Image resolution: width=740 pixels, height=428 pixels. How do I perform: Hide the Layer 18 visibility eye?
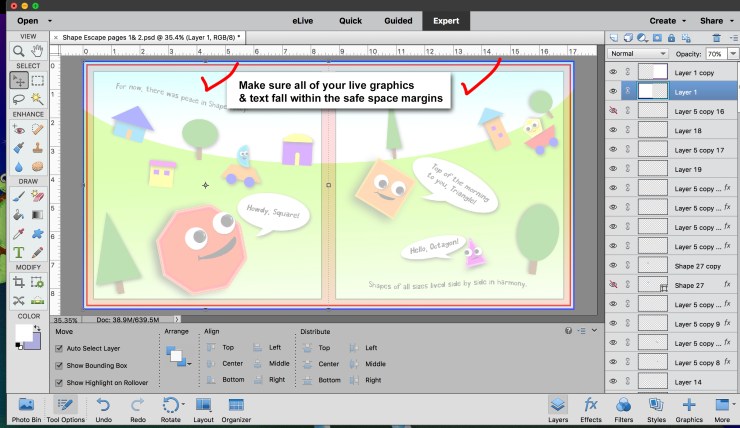612,131
